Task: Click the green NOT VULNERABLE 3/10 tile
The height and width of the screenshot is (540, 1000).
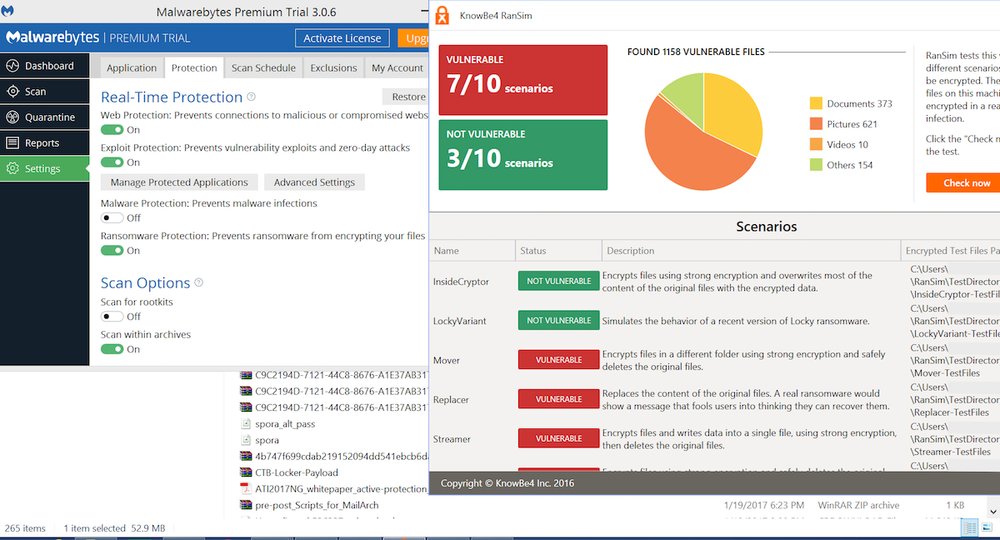Action: pos(523,155)
